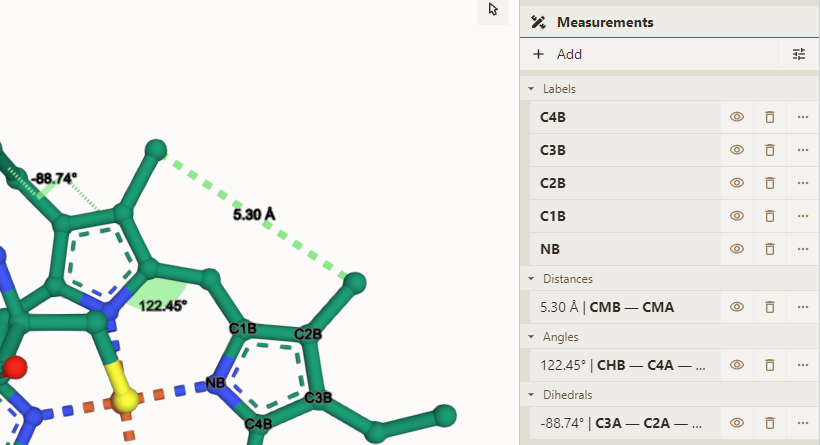The height and width of the screenshot is (445, 820).
Task: Delete the C1B label
Action: pyautogui.click(x=770, y=215)
